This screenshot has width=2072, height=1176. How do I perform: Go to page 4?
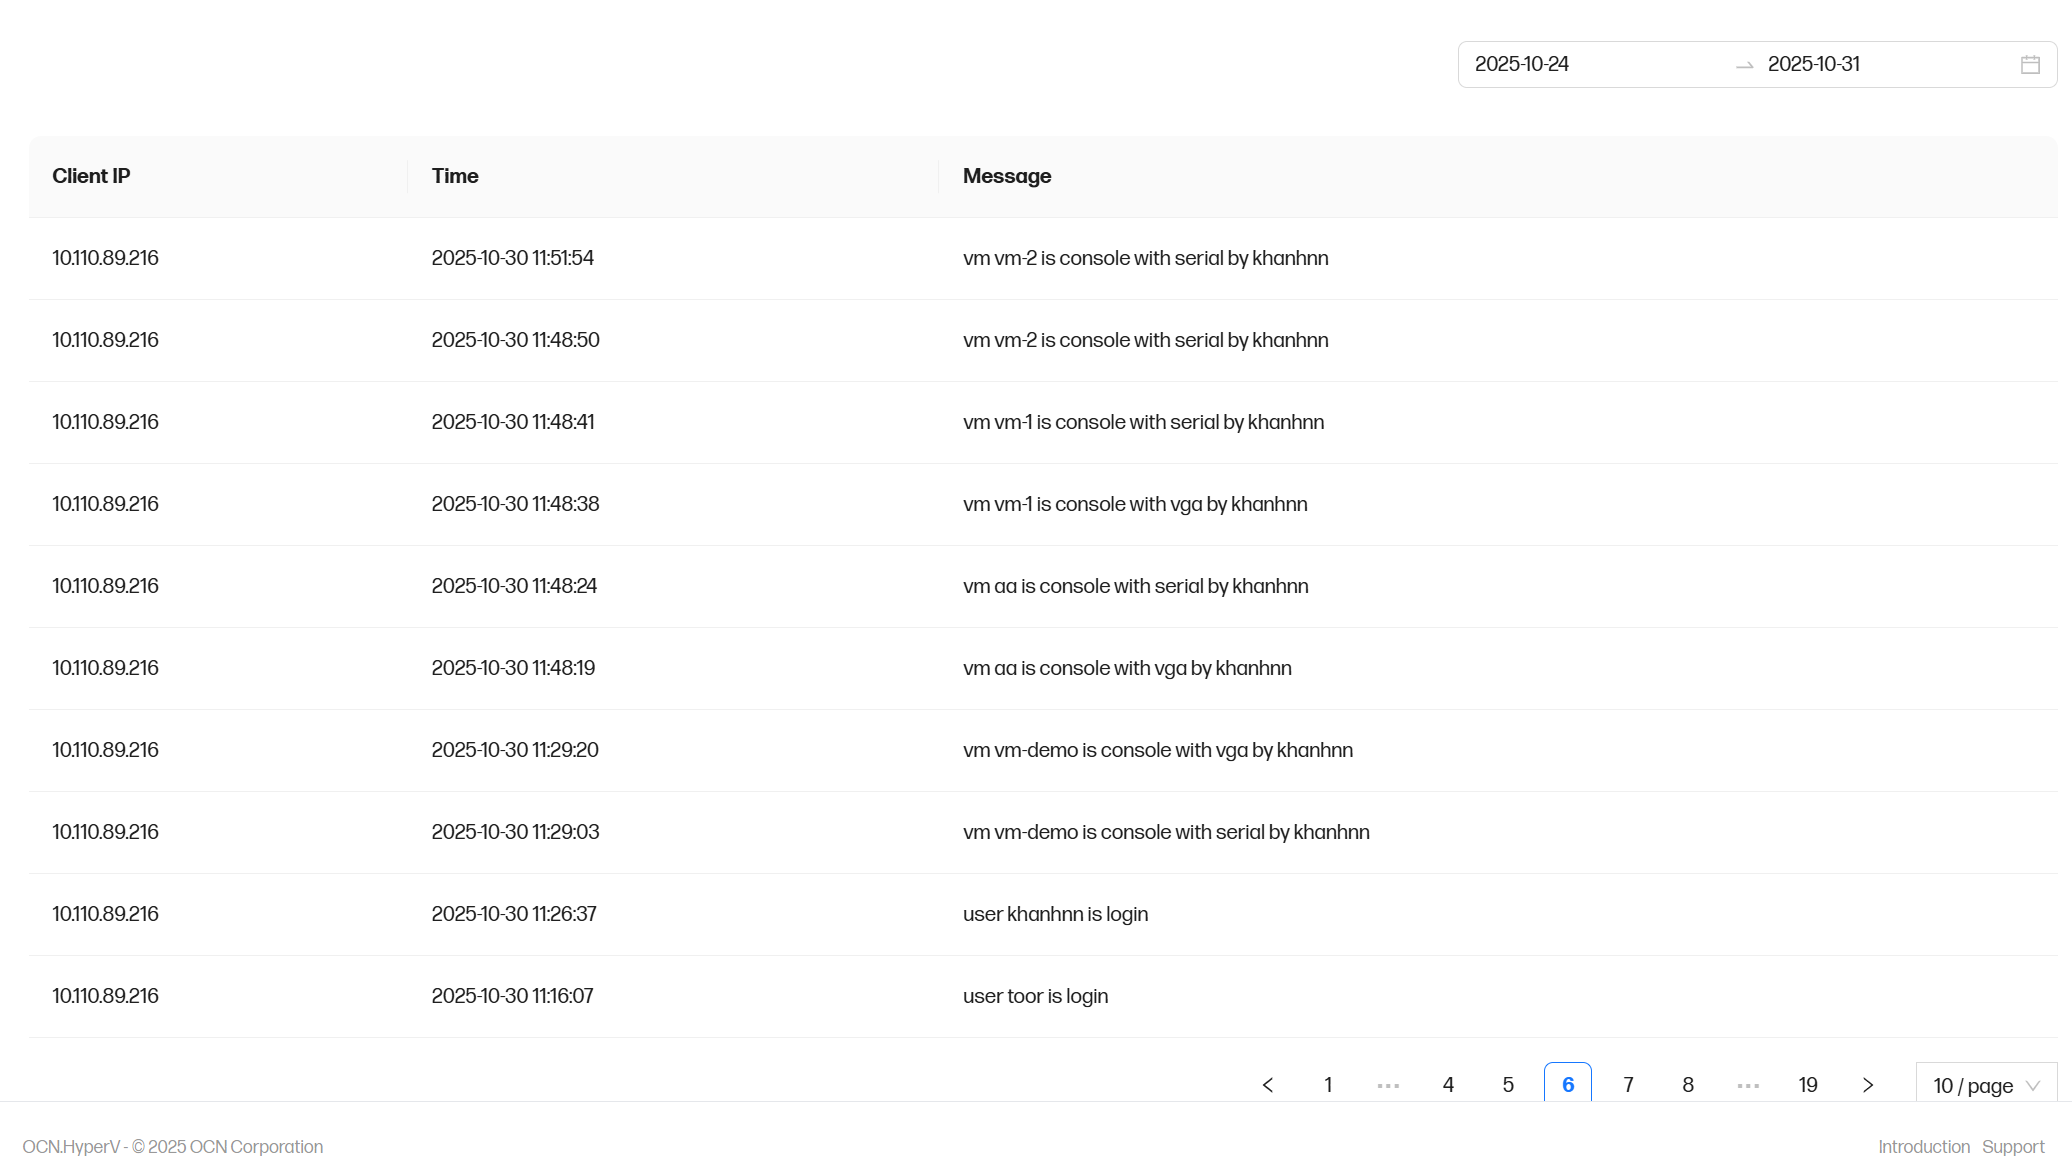(1448, 1085)
